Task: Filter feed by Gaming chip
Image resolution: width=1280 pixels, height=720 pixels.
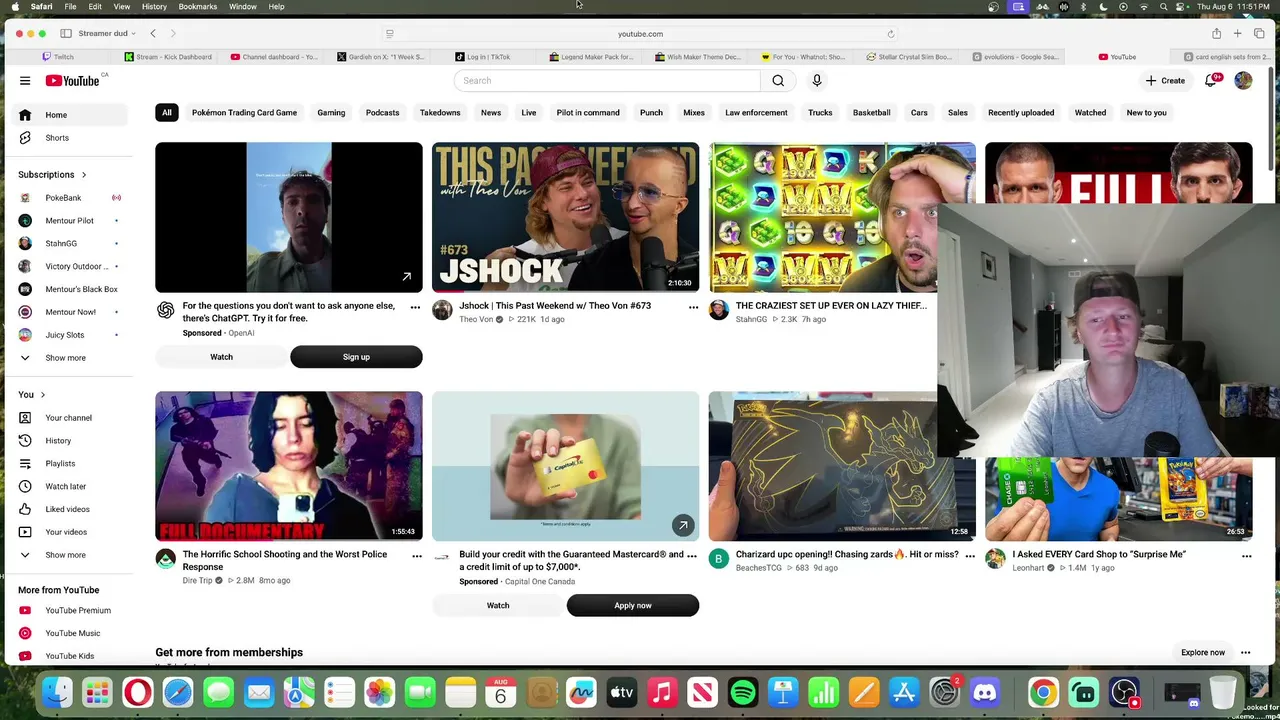Action: click(x=331, y=113)
